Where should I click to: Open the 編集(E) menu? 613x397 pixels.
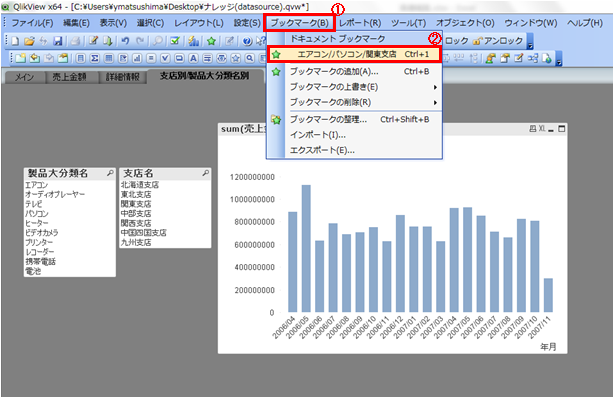[77, 23]
